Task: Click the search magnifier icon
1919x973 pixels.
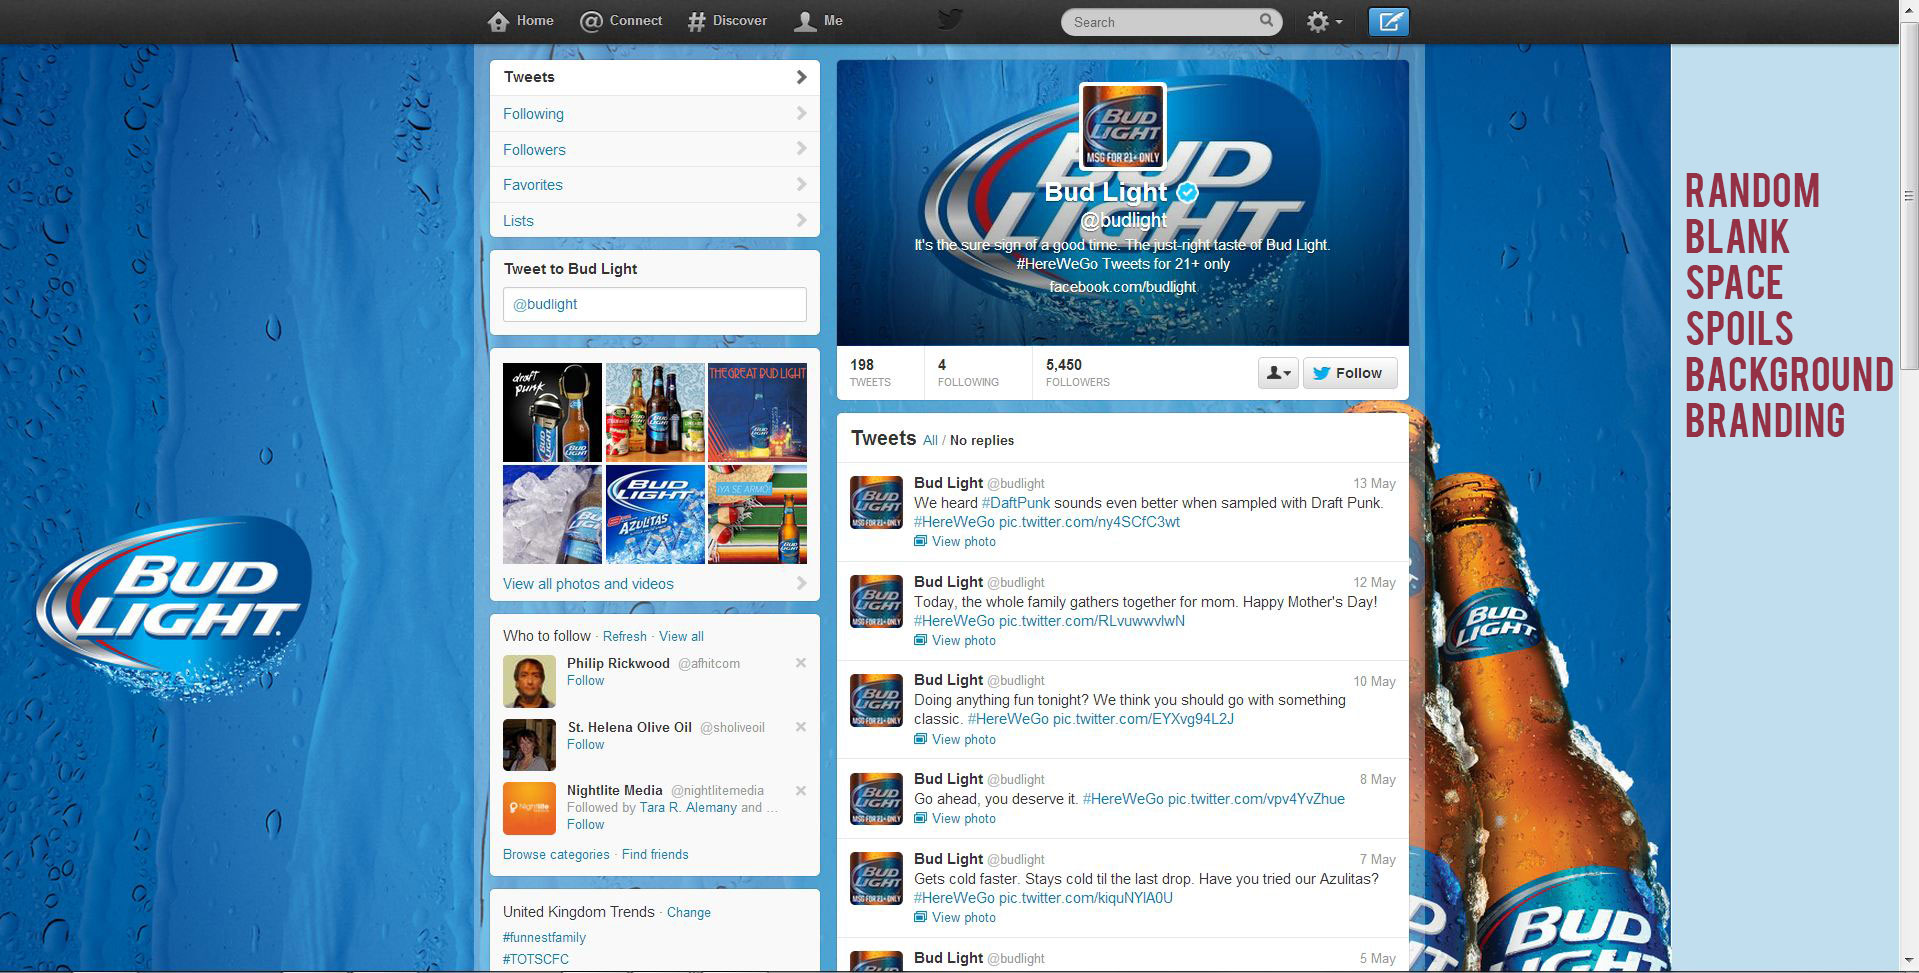Action: pos(1266,20)
